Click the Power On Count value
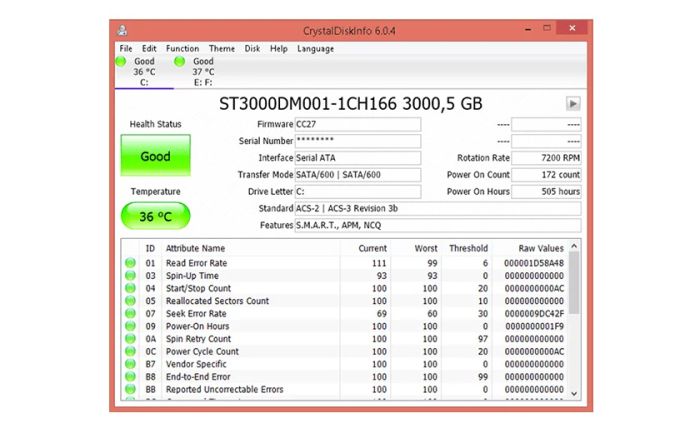 (x=546, y=175)
